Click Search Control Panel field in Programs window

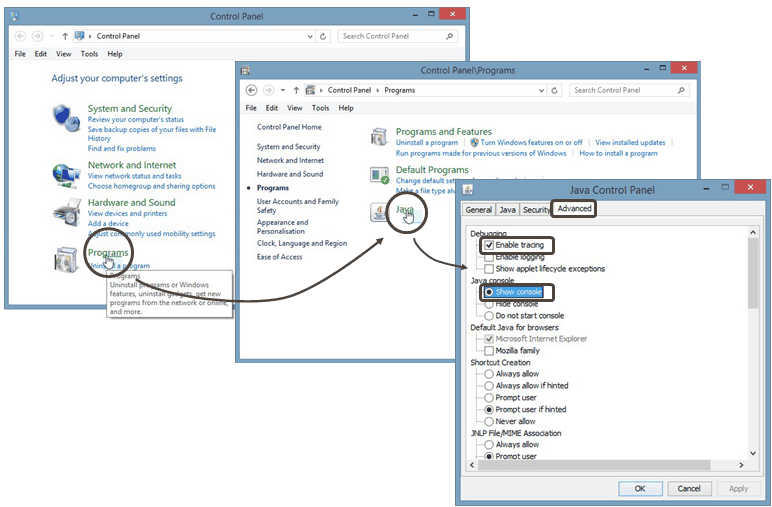pyautogui.click(x=629, y=90)
